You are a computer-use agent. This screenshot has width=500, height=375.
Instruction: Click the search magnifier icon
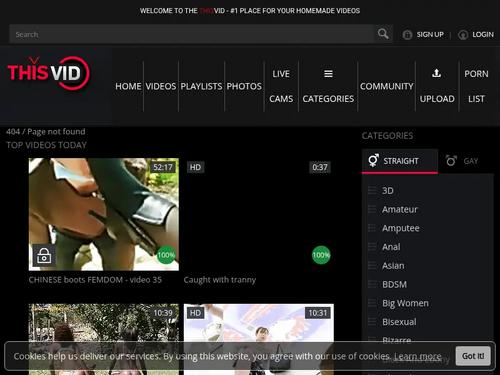[x=383, y=34]
